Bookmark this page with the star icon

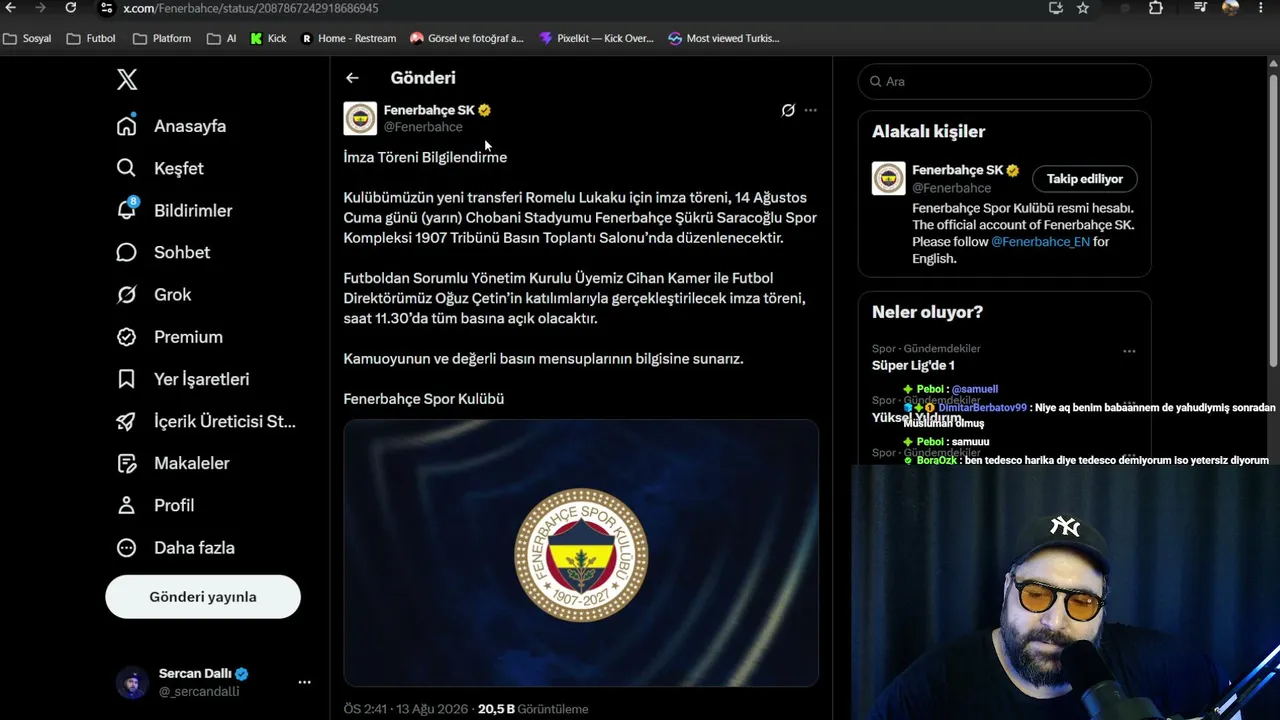pos(1083,8)
